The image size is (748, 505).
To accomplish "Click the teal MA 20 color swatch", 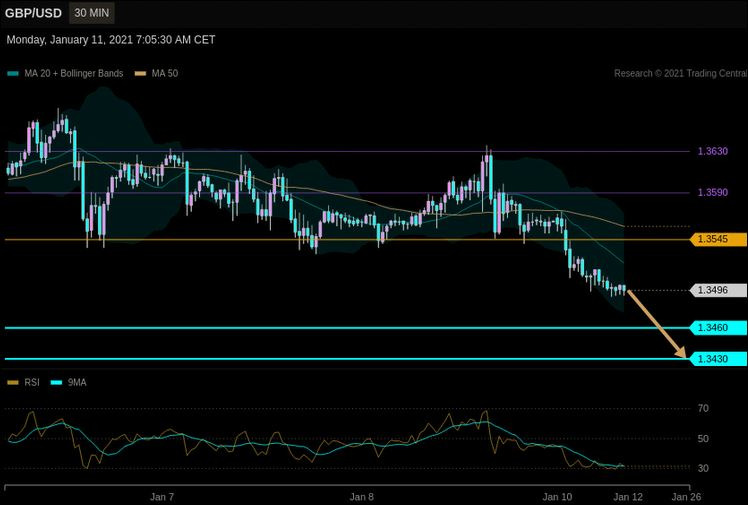I will (13, 73).
